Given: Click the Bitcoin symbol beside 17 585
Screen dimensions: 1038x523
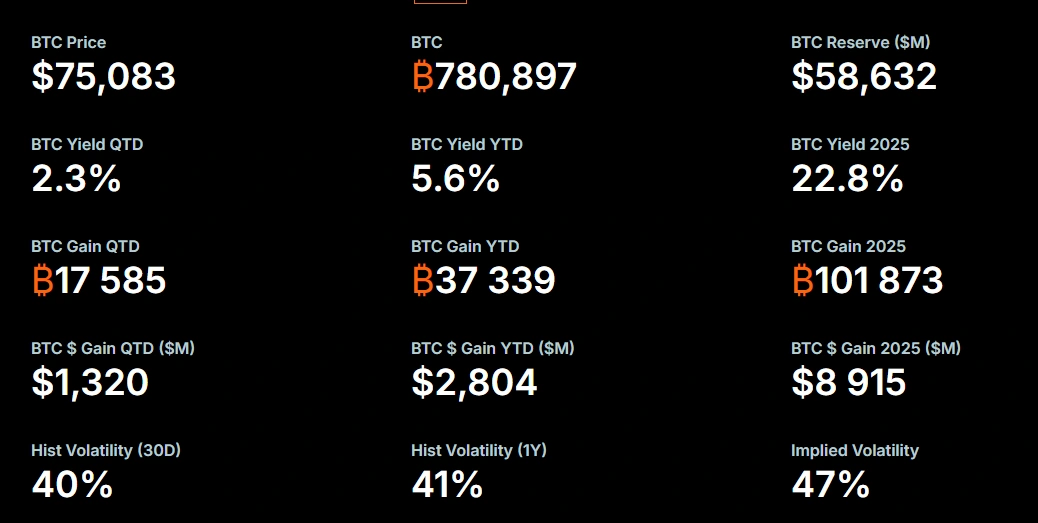Looking at the screenshot, I should (x=43, y=281).
